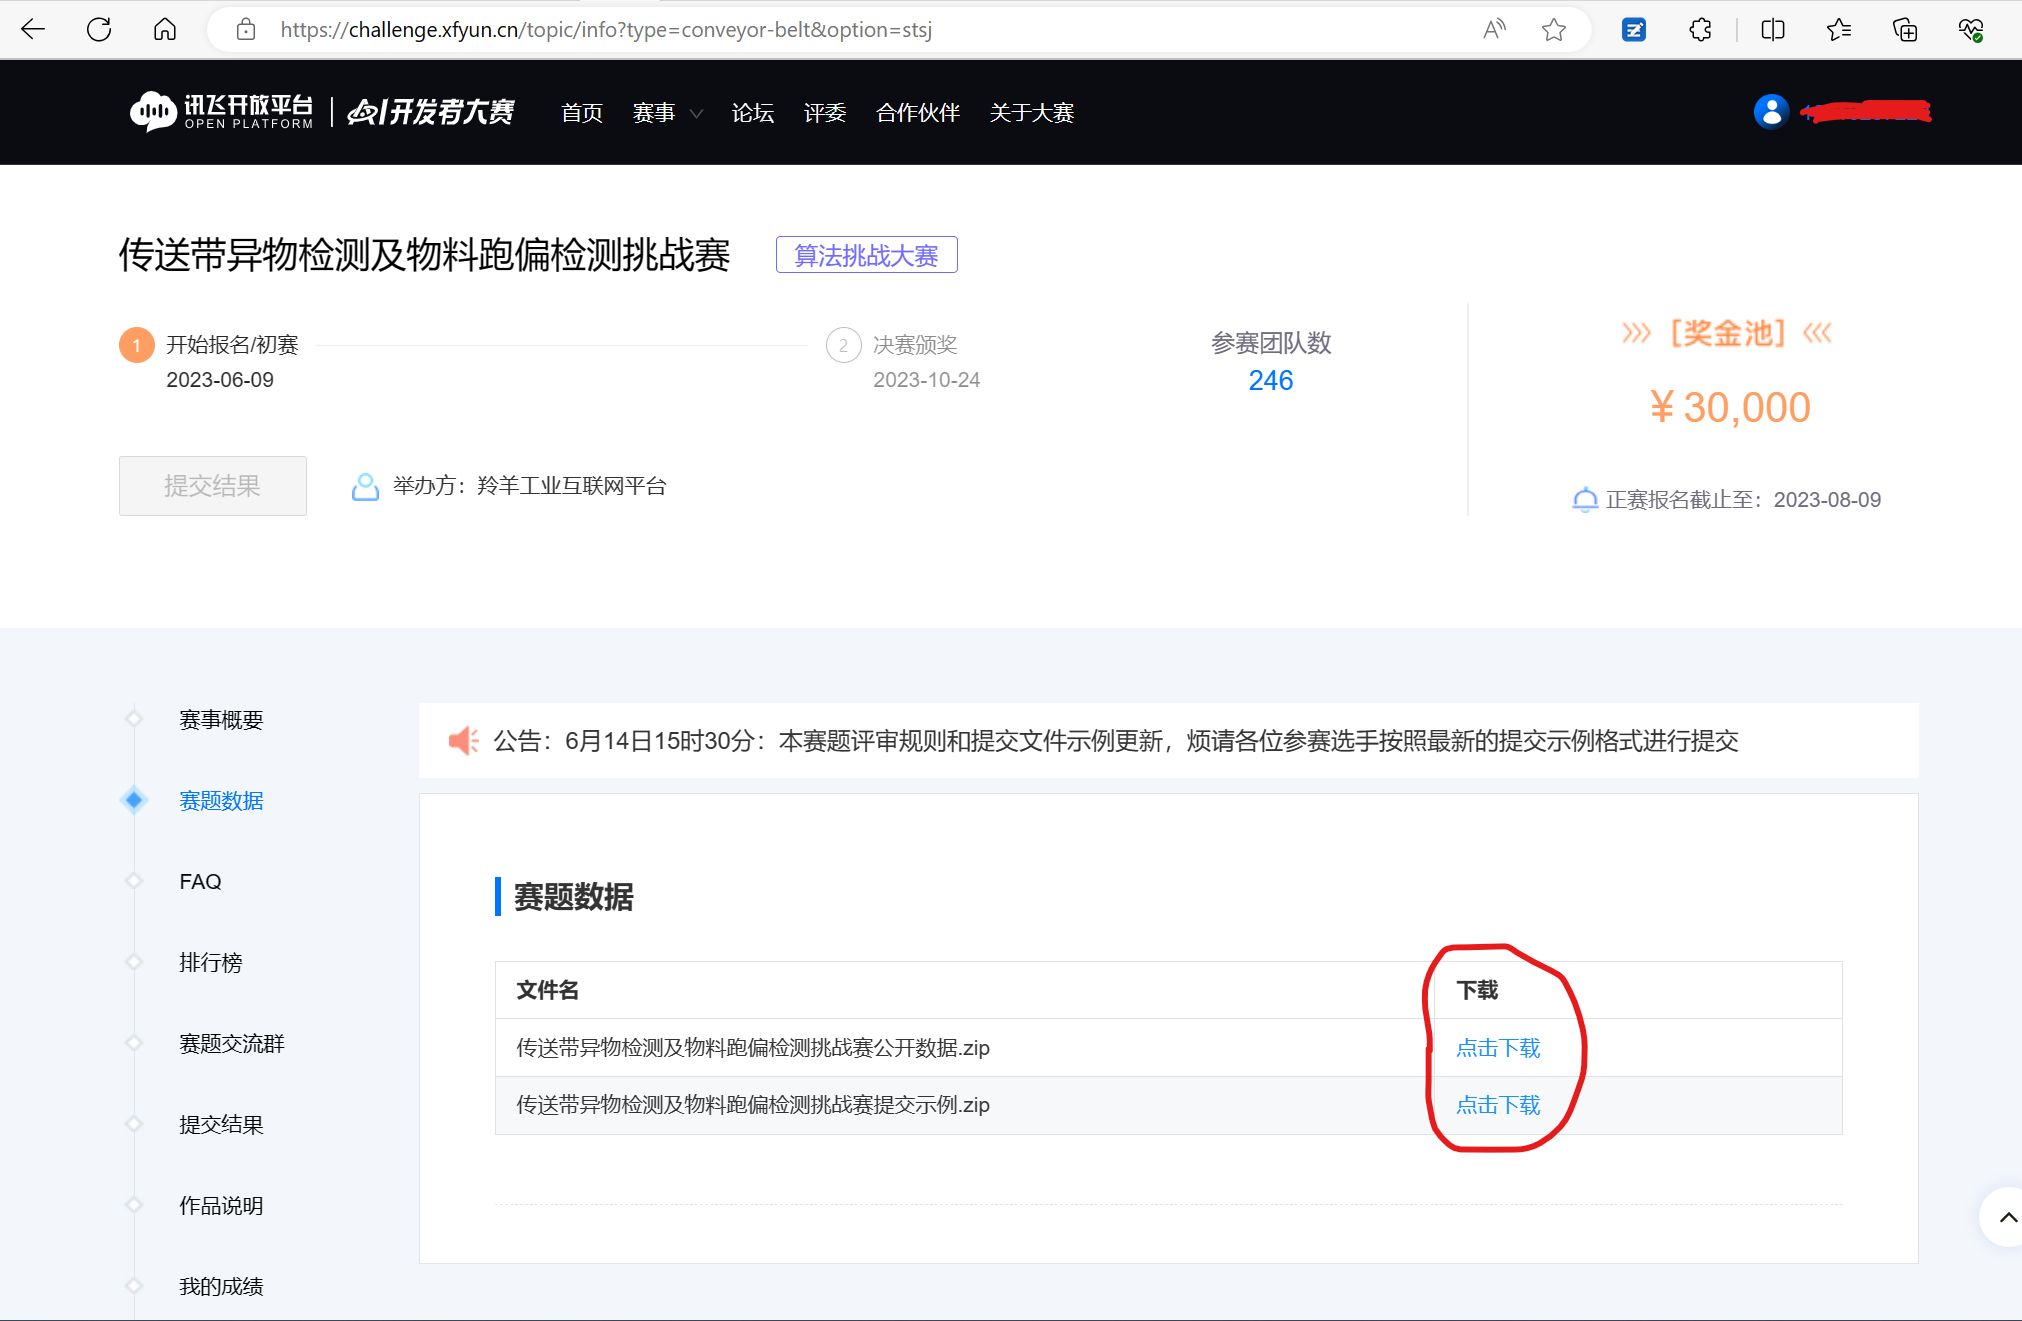Open the browser home page
The image size is (2022, 1321).
pyautogui.click(x=165, y=29)
